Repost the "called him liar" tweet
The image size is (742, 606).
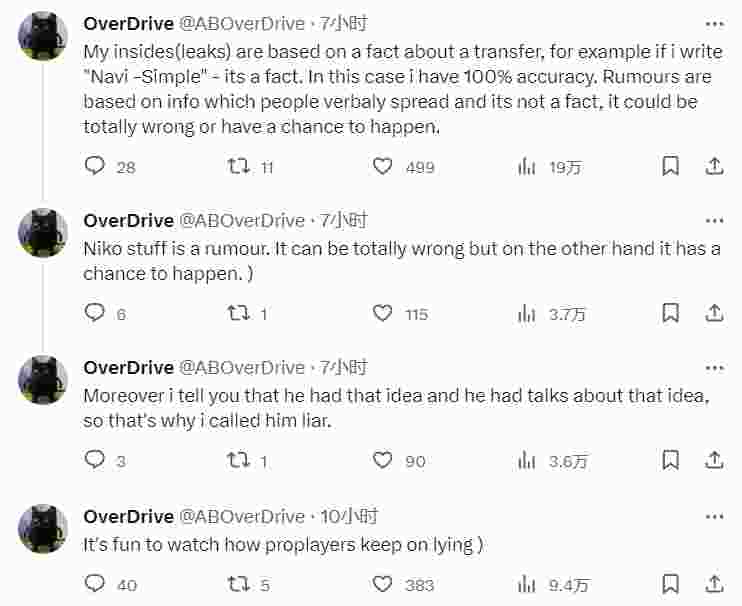(240, 460)
